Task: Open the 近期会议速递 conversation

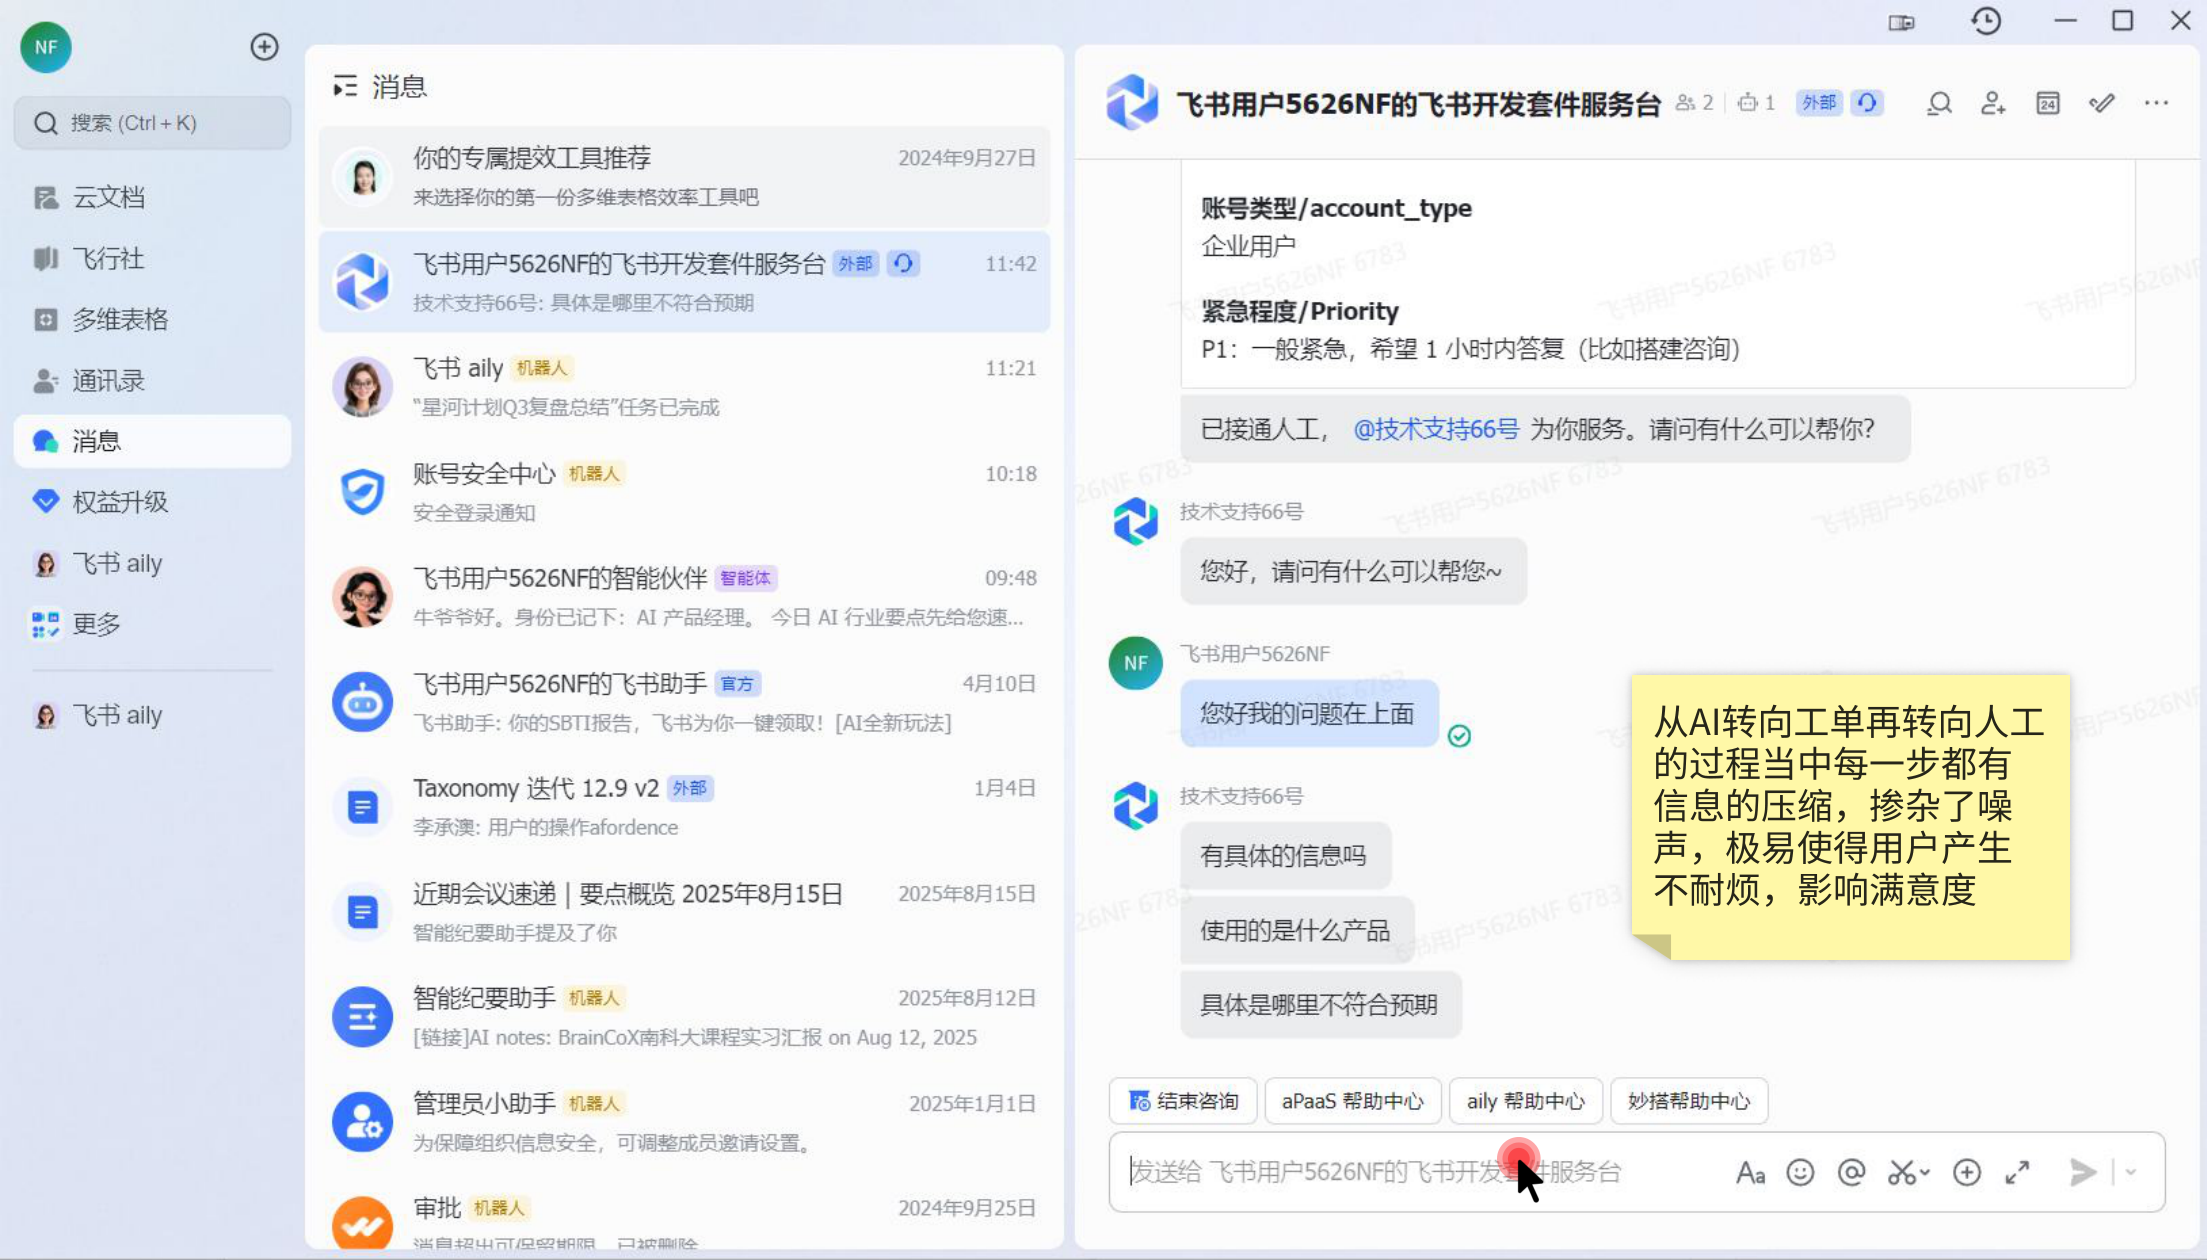Action: (684, 912)
